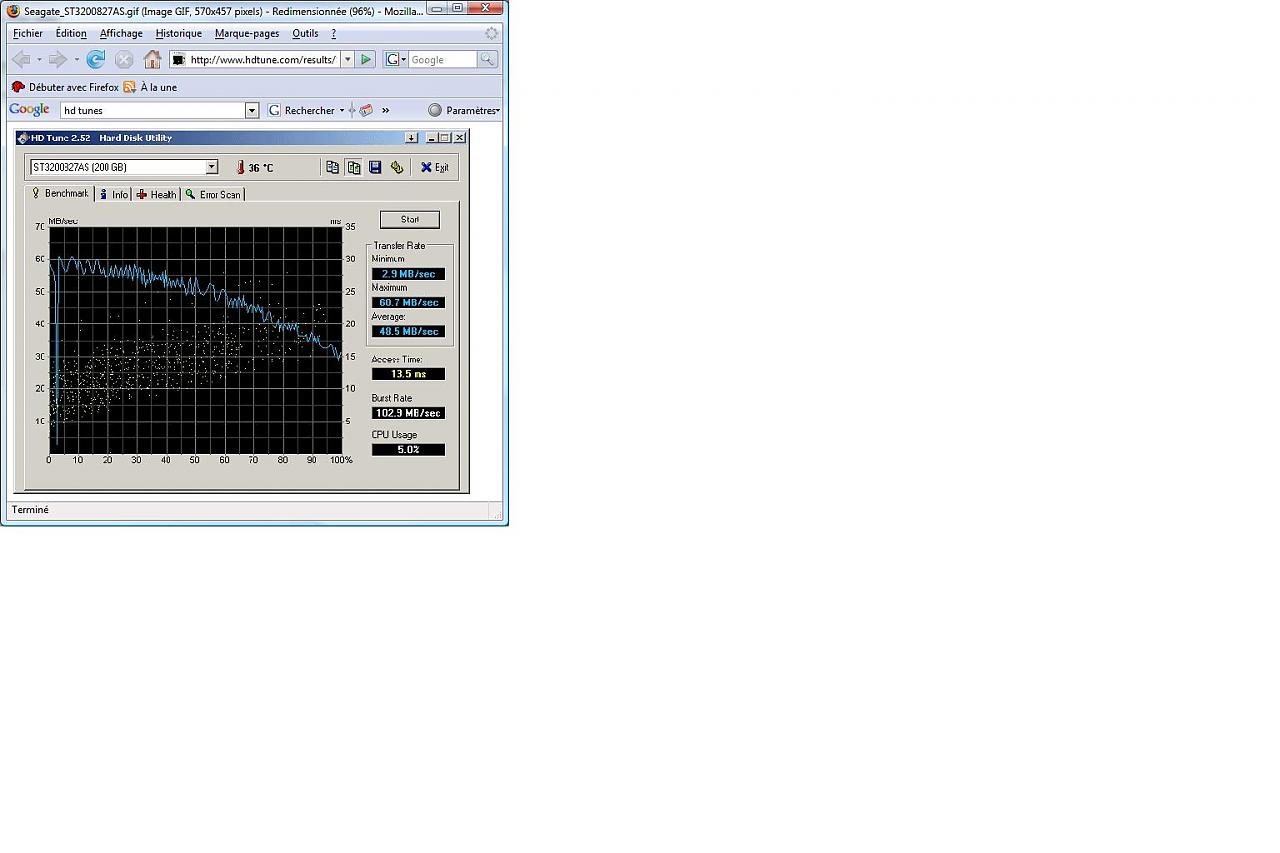Click the Transfer Rate group label
The width and height of the screenshot is (1280, 853).
point(400,246)
